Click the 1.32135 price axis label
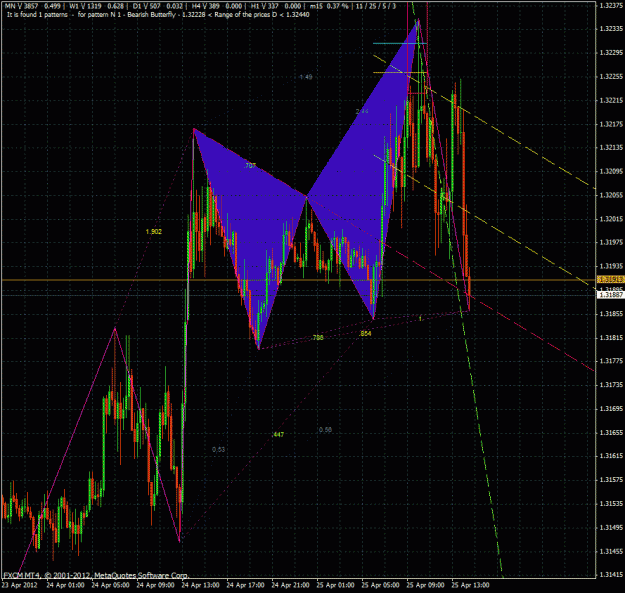The height and width of the screenshot is (593, 625). click(x=611, y=147)
